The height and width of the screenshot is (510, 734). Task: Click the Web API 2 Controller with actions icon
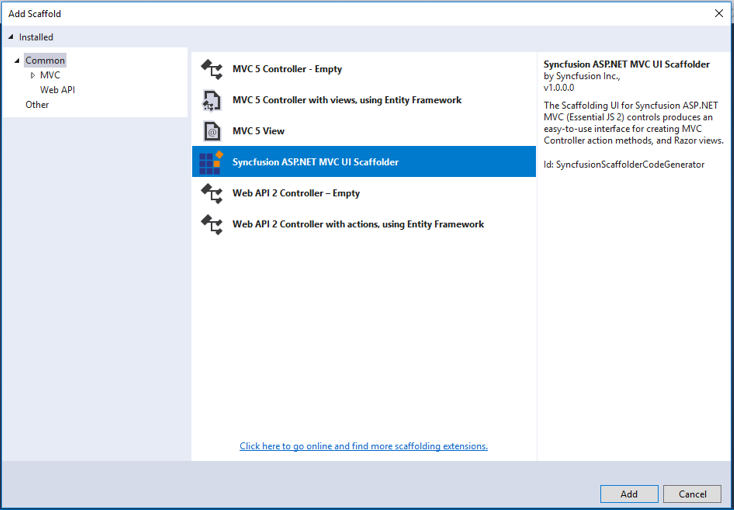212,224
